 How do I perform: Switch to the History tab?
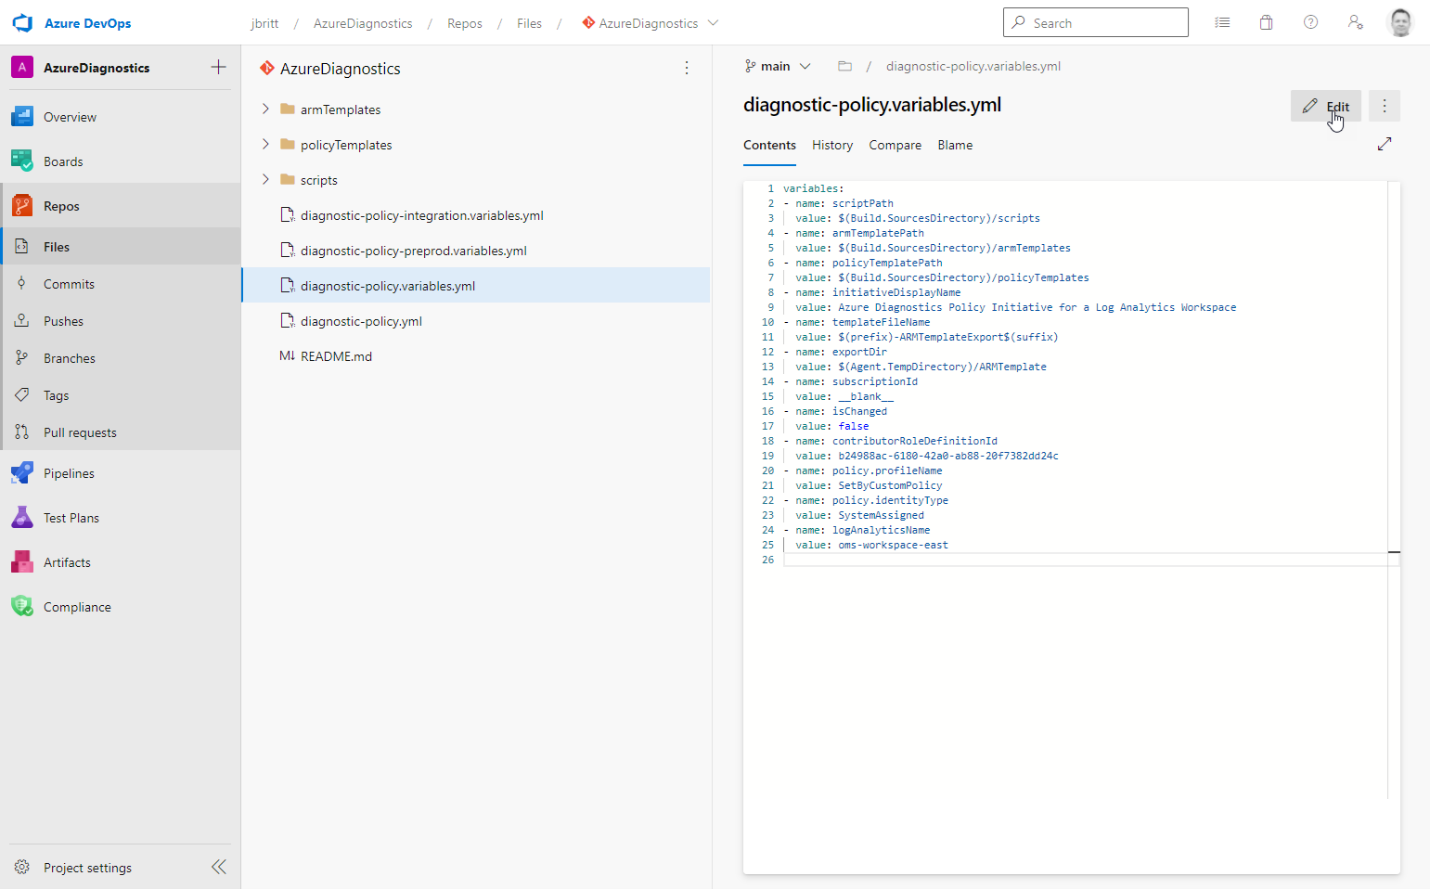pyautogui.click(x=832, y=145)
